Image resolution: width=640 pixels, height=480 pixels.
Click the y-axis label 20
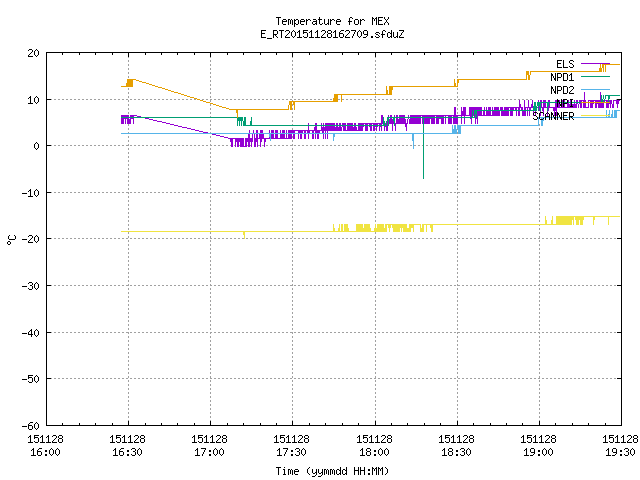(x=33, y=53)
